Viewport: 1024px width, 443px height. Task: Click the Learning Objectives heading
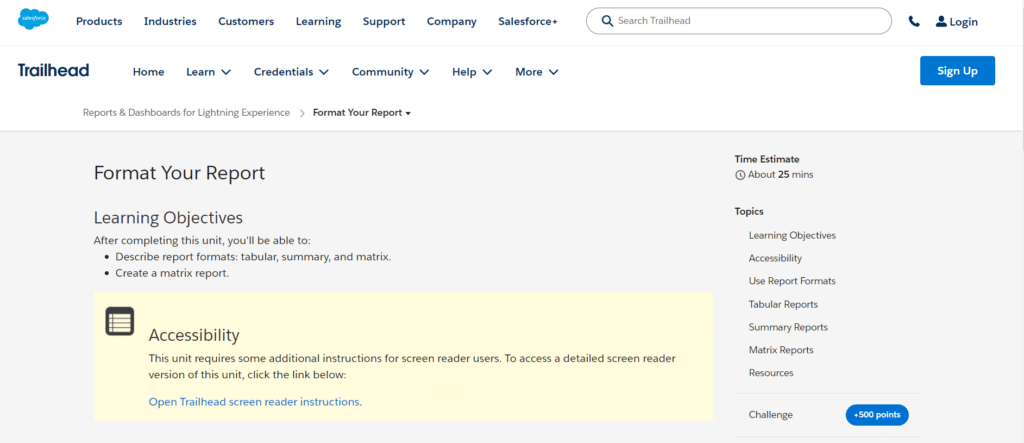pos(168,218)
